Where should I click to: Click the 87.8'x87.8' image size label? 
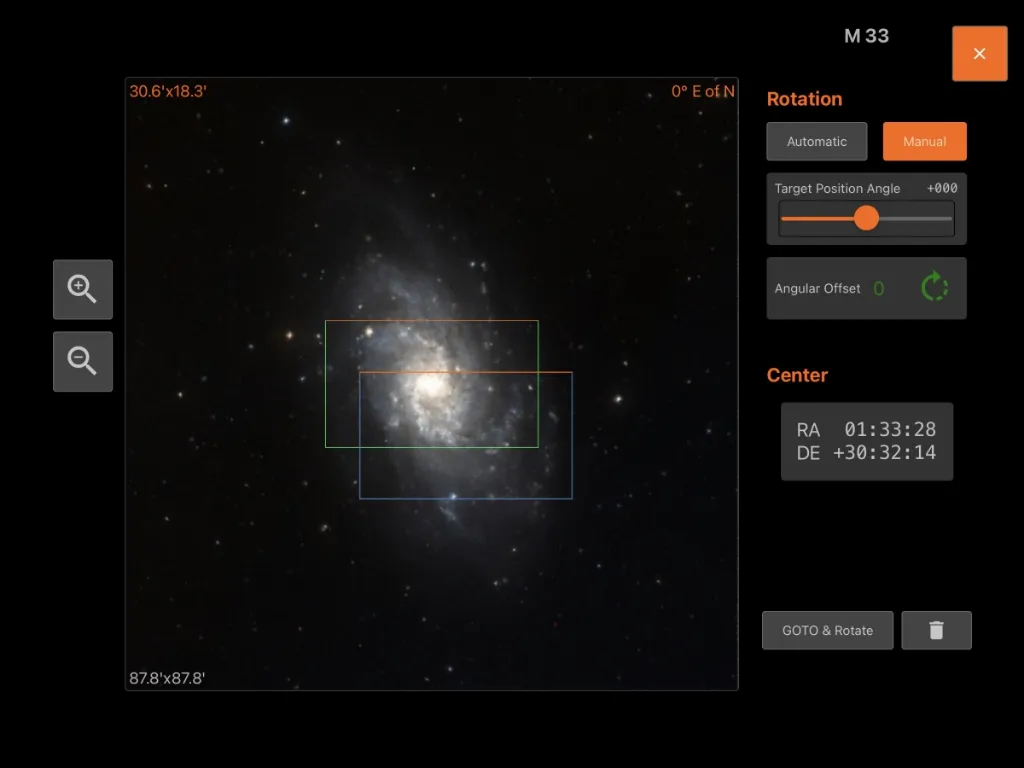click(x=167, y=678)
